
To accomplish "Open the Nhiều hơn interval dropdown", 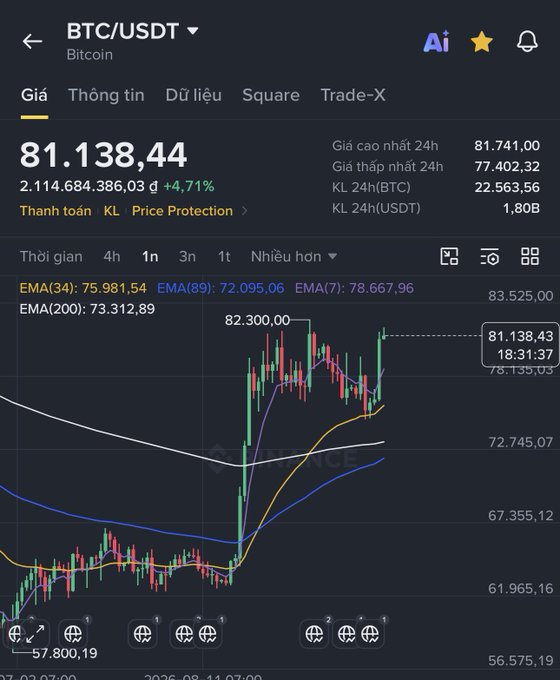I will point(294,256).
